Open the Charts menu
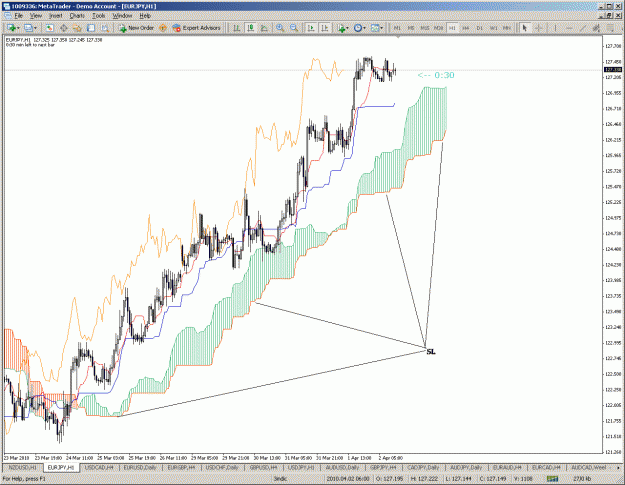The image size is (625, 485). (x=77, y=16)
